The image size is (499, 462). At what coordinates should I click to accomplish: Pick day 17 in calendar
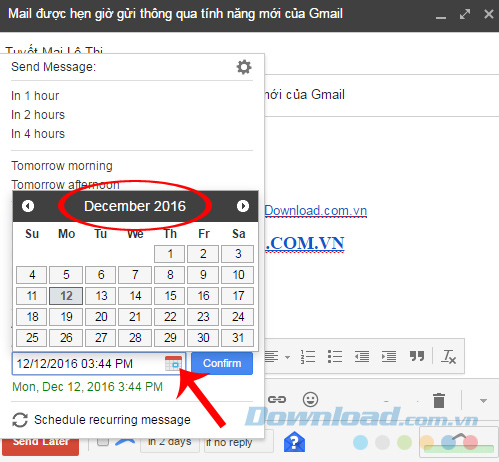tap(238, 296)
